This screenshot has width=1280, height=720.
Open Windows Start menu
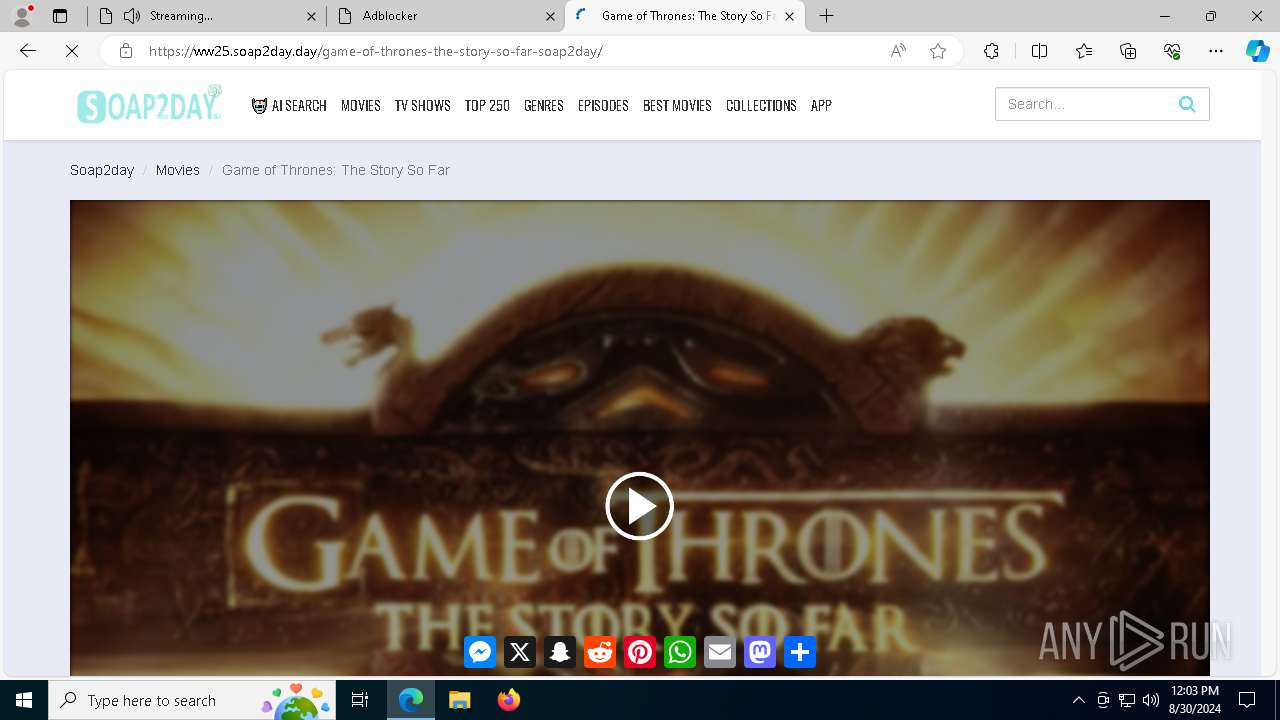pyautogui.click(x=24, y=700)
